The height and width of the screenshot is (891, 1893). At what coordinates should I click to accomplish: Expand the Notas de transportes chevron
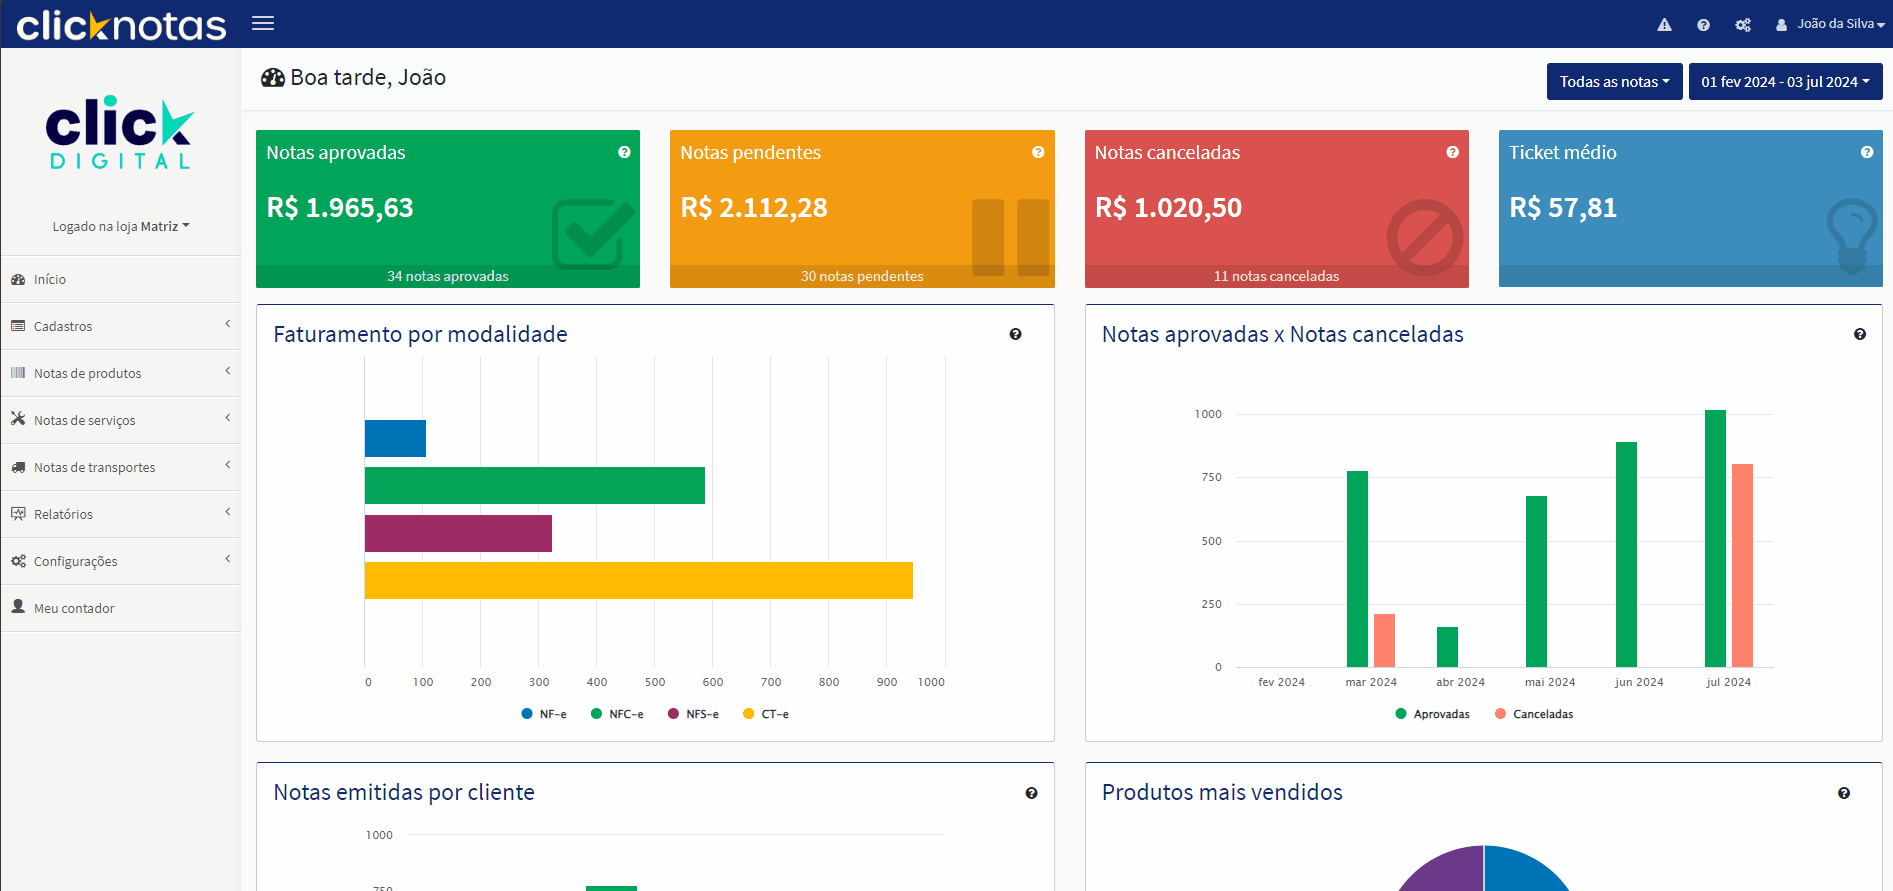(x=228, y=464)
